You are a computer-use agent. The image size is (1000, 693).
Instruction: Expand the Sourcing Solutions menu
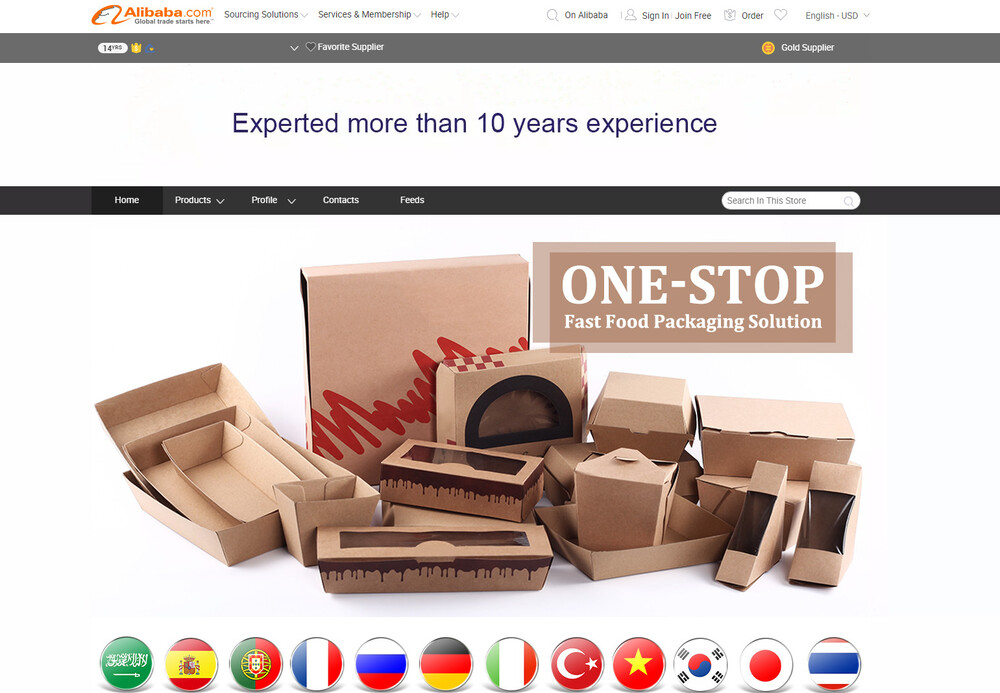(x=266, y=15)
